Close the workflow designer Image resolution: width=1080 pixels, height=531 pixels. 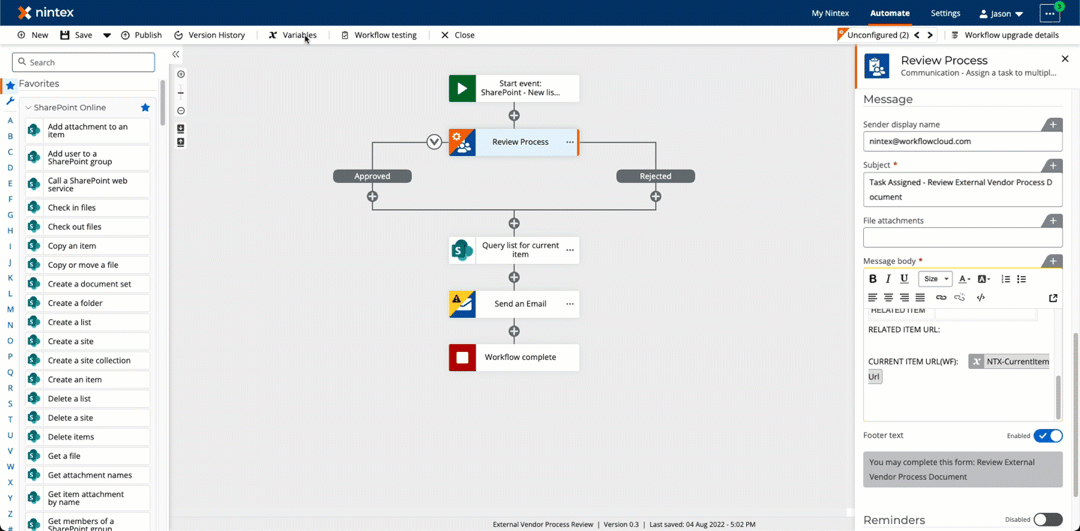pyautogui.click(x=457, y=35)
